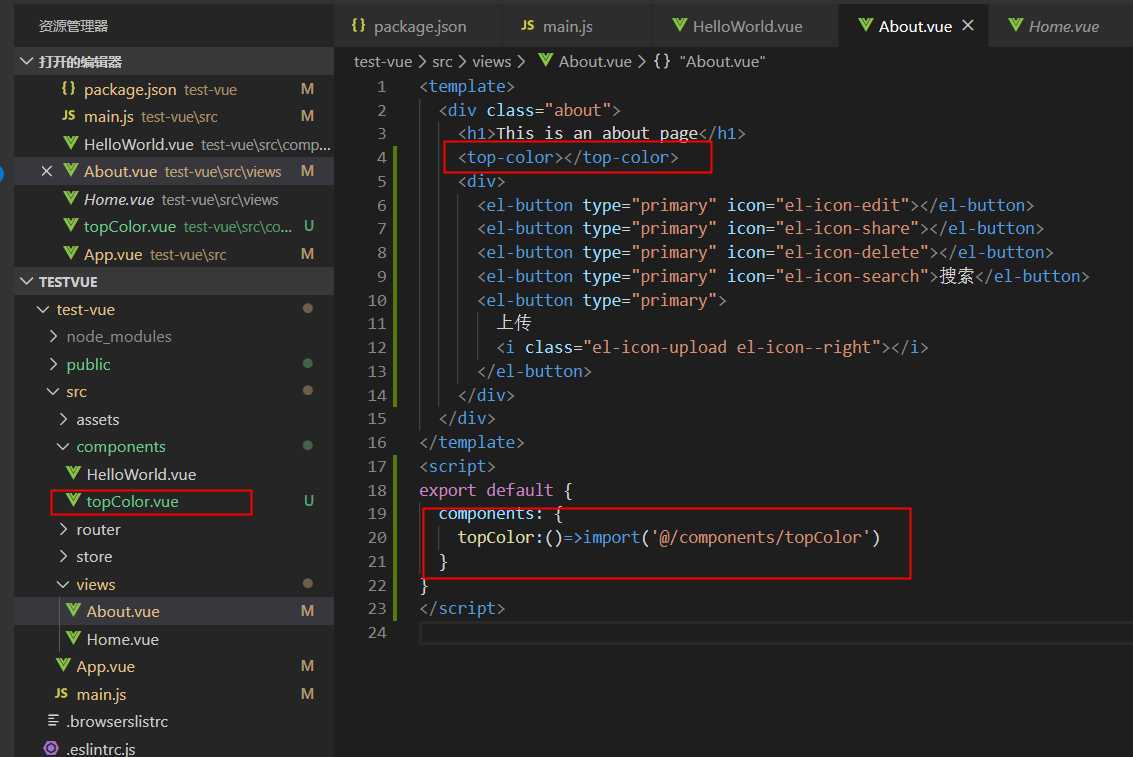This screenshot has height=757, width=1133.
Task: Click the Vue icon beside App.vue in src
Action: (64, 665)
